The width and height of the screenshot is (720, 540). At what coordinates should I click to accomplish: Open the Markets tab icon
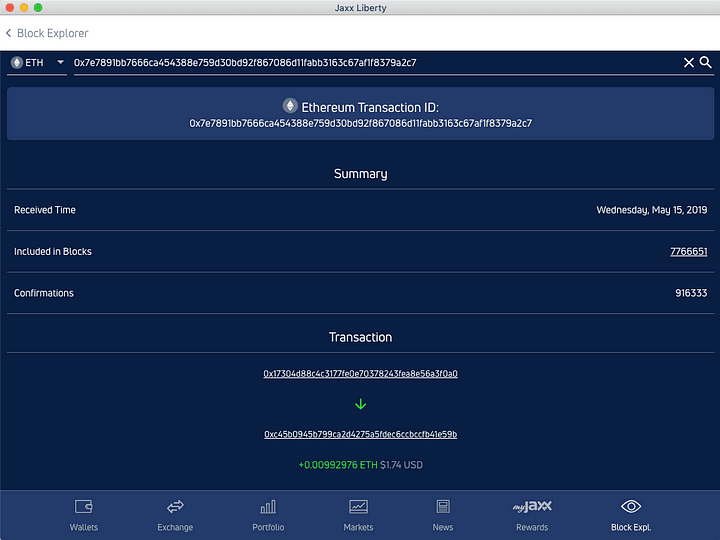point(358,506)
